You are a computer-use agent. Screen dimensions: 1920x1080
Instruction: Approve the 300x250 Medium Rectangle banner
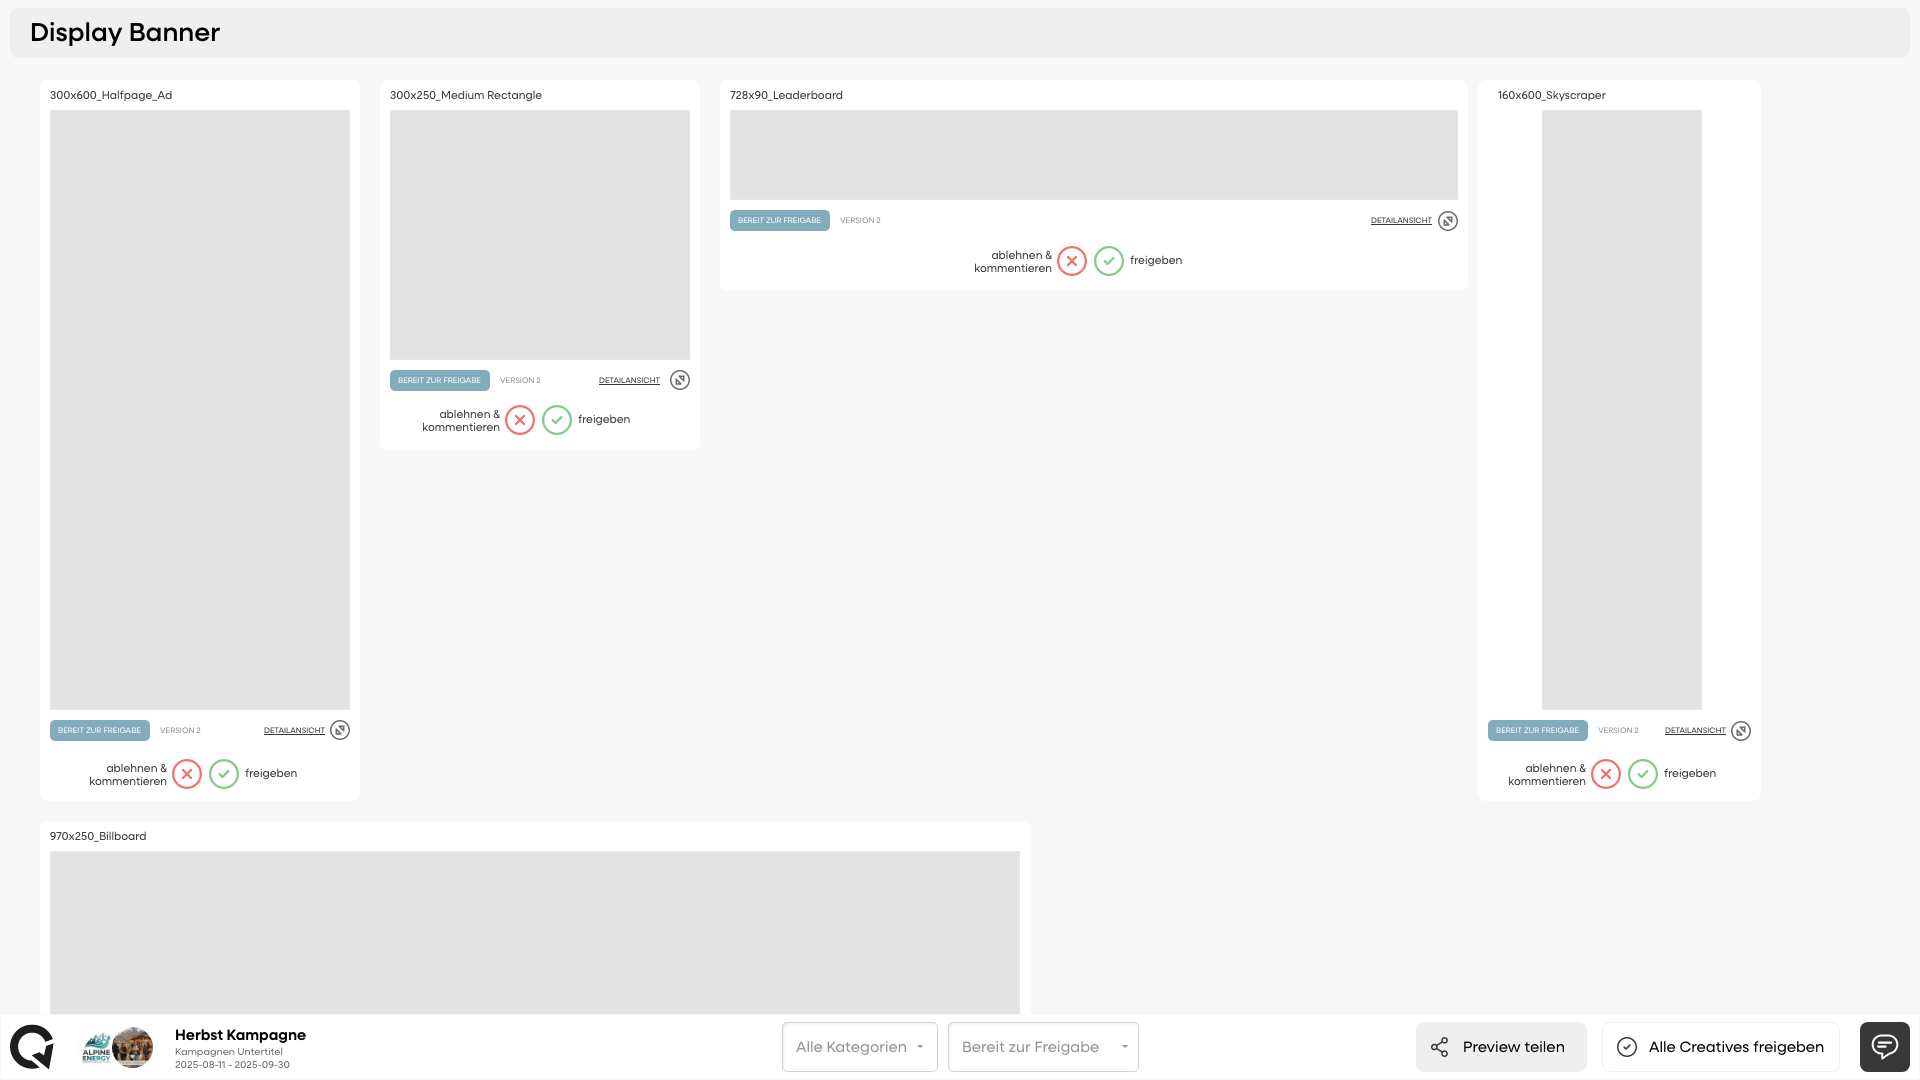click(x=557, y=420)
